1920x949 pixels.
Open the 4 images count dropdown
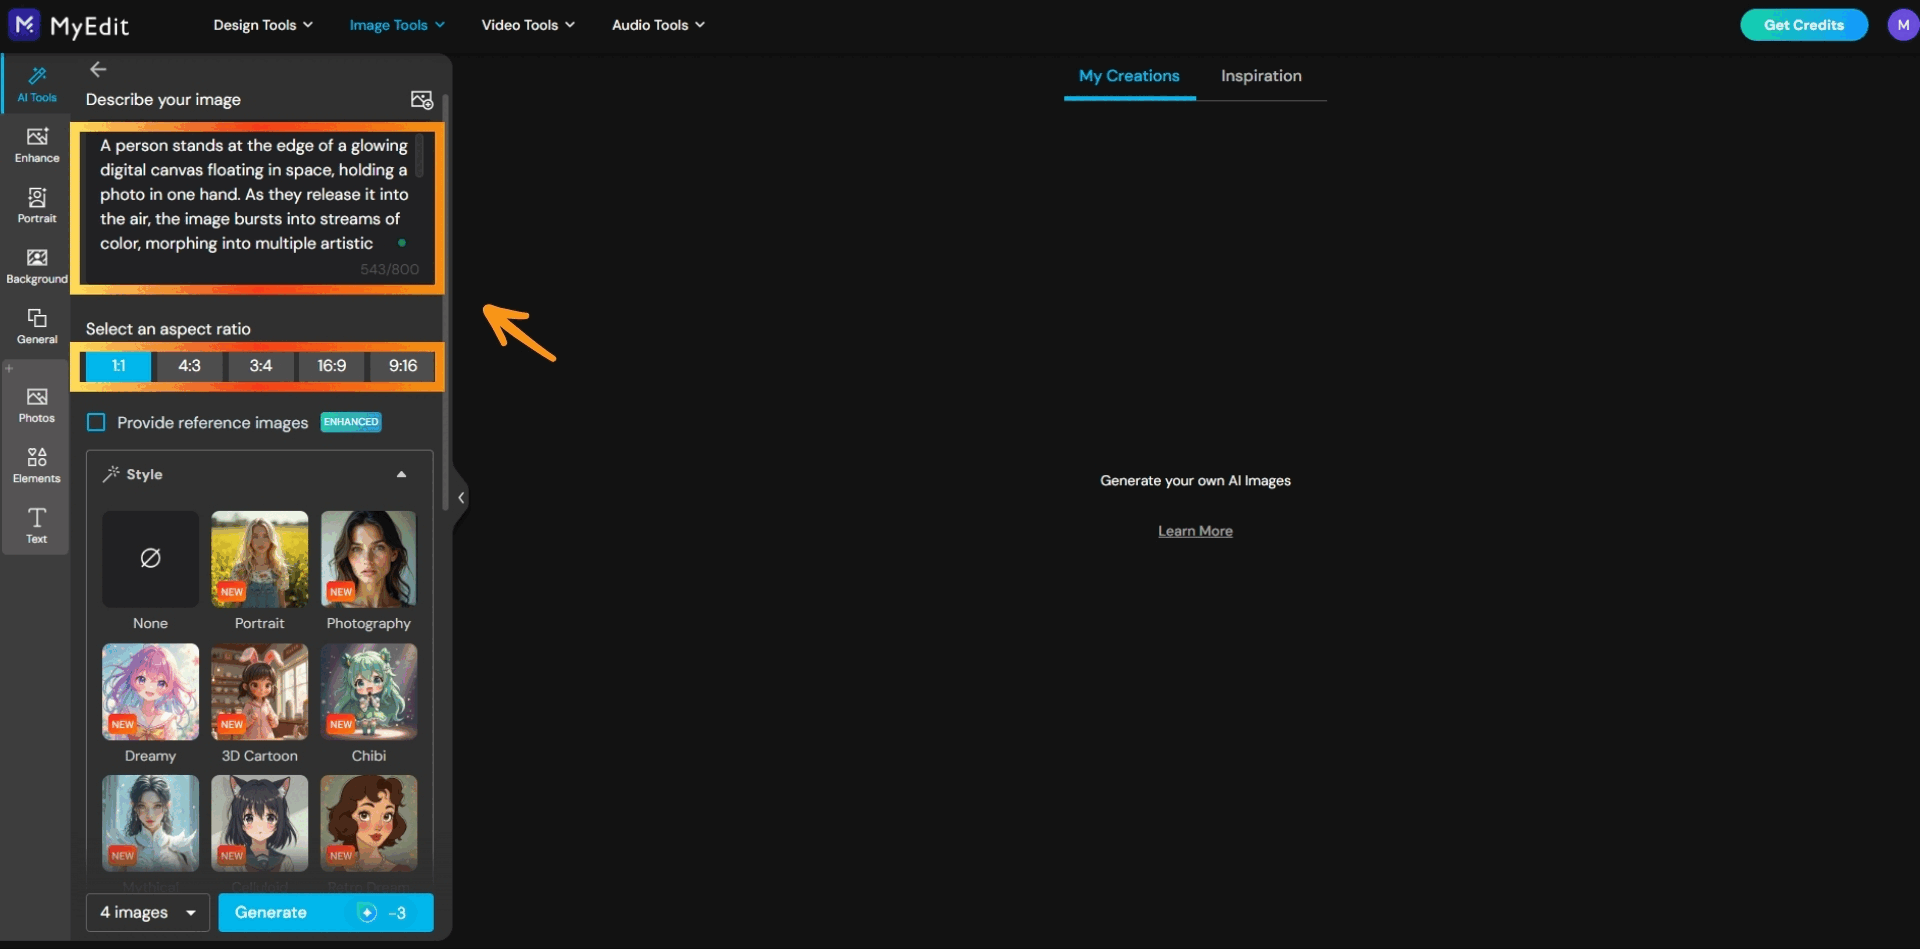(x=148, y=913)
